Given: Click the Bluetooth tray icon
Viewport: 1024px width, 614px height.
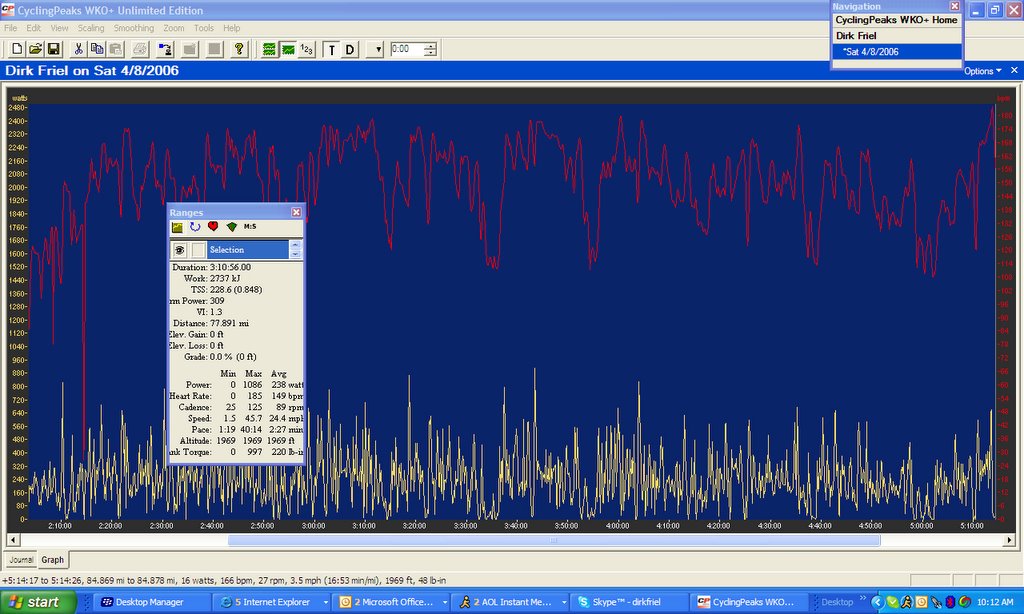Looking at the screenshot, I should pos(951,602).
